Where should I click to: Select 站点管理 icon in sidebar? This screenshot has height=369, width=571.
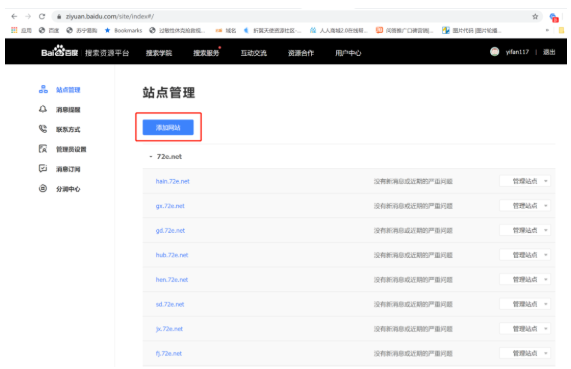43,89
